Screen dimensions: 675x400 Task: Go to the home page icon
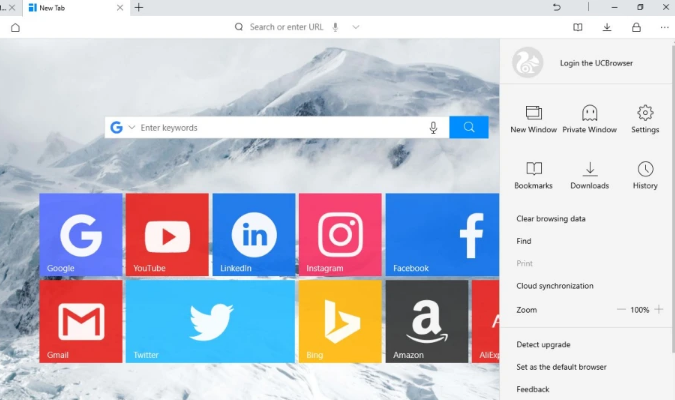(x=15, y=28)
